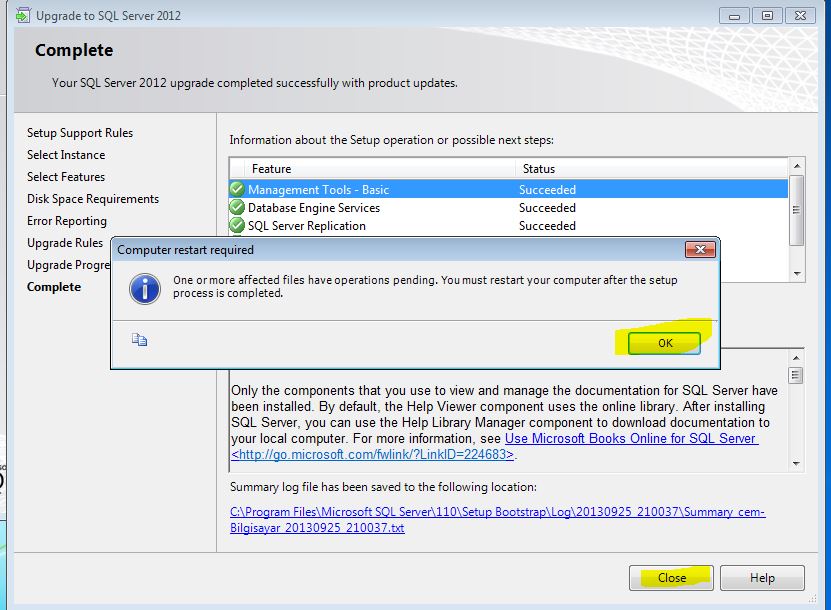Select Disk Space Requirements step in sidebar
Screen dimensions: 831x610
coord(93,199)
